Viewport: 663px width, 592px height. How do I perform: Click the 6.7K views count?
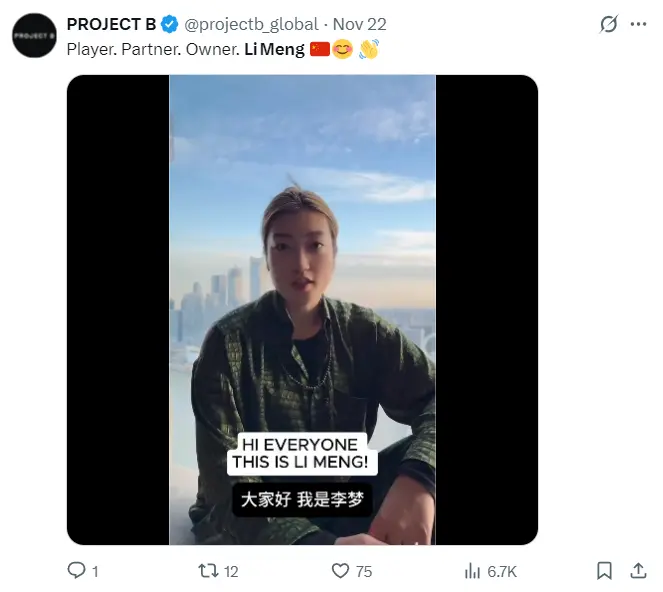(x=502, y=571)
